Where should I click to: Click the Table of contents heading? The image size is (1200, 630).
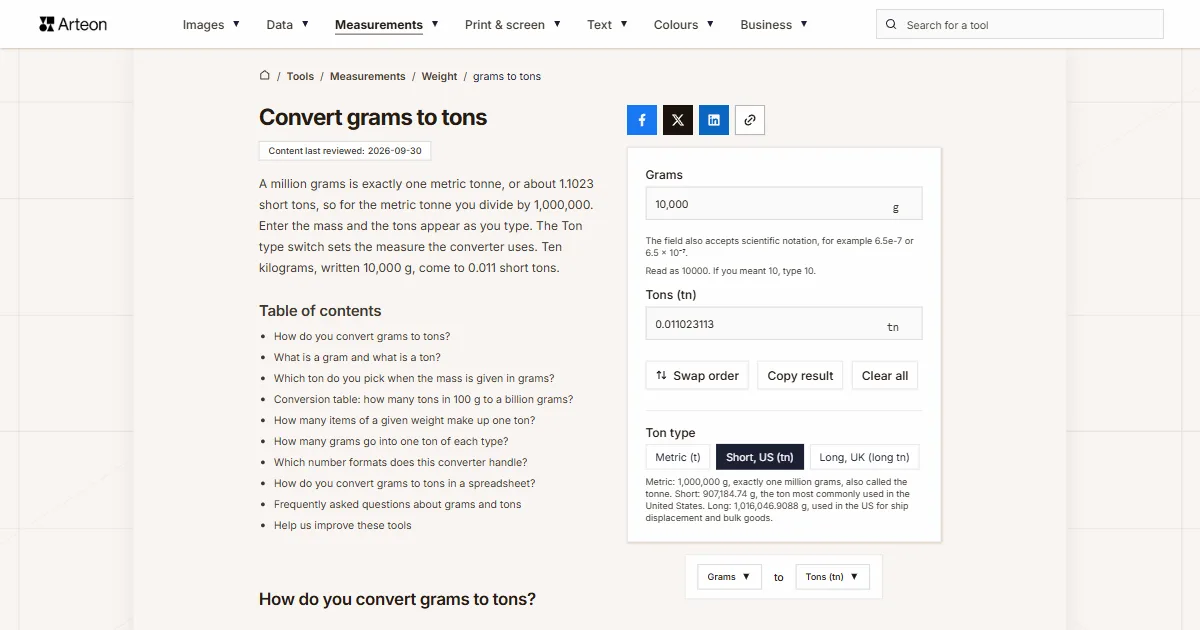320,311
